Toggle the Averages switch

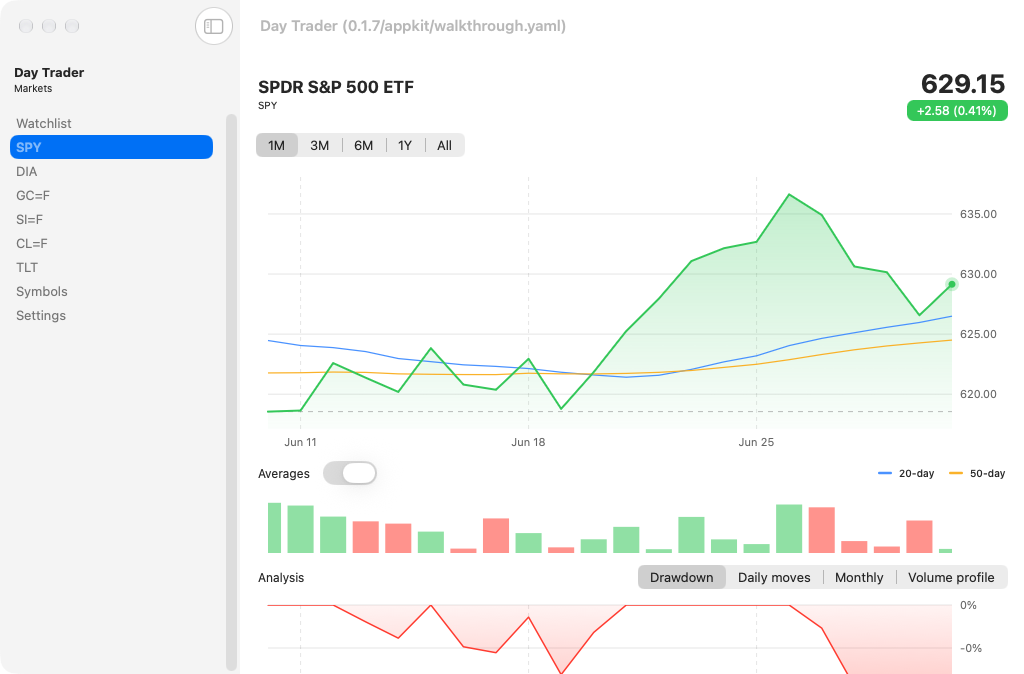pyautogui.click(x=350, y=473)
